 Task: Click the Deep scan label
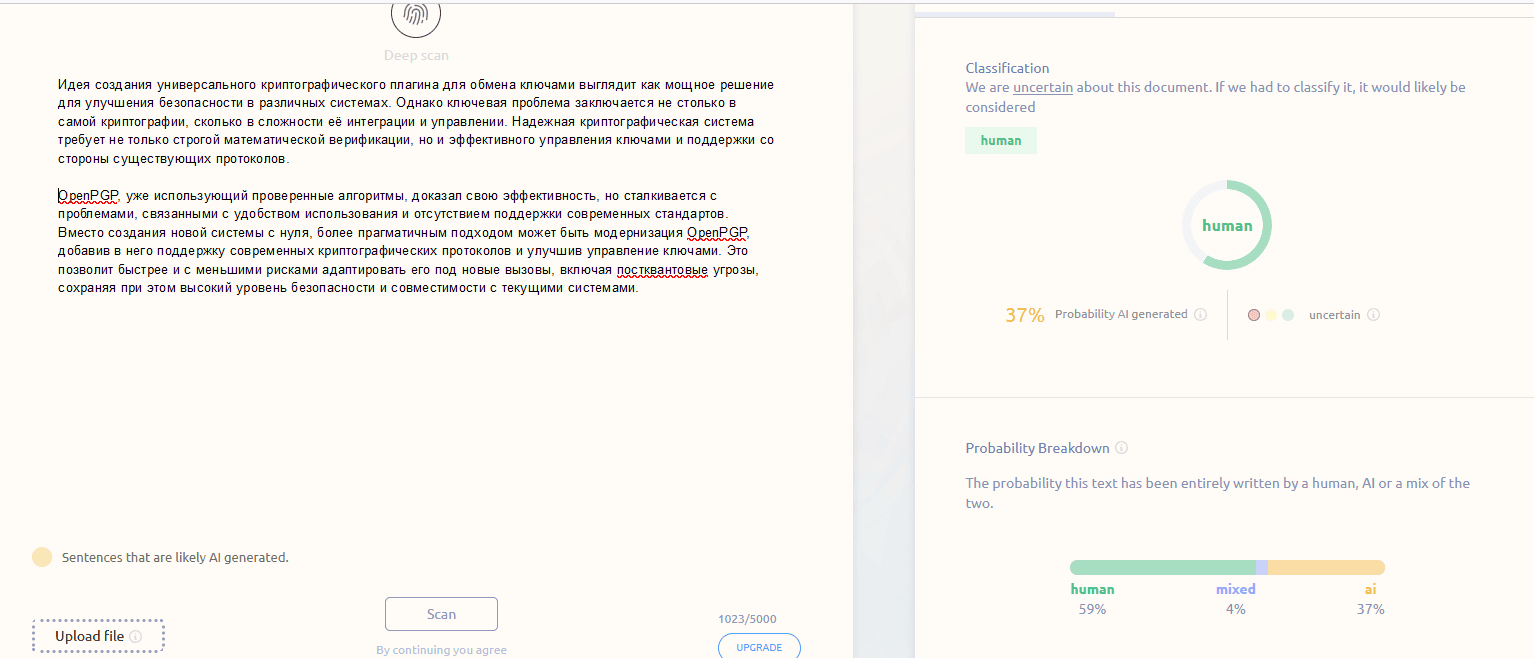(x=416, y=56)
